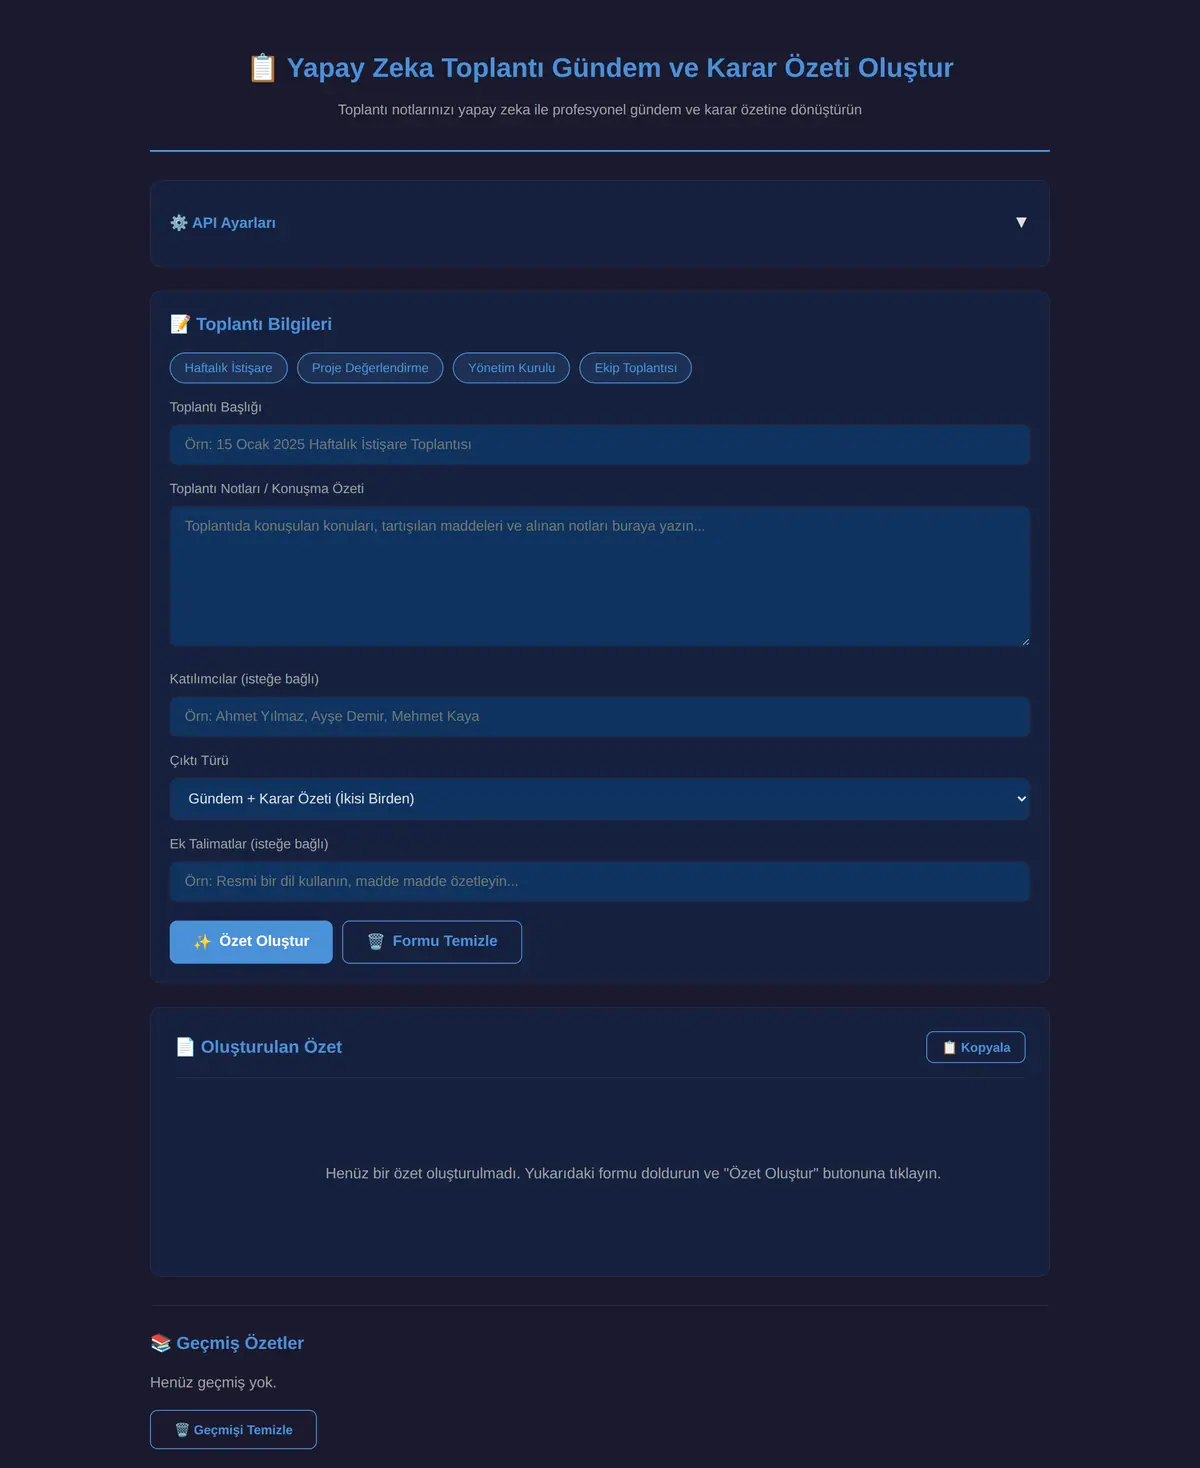Expand the API Ayarları section arrow

click(x=1021, y=222)
